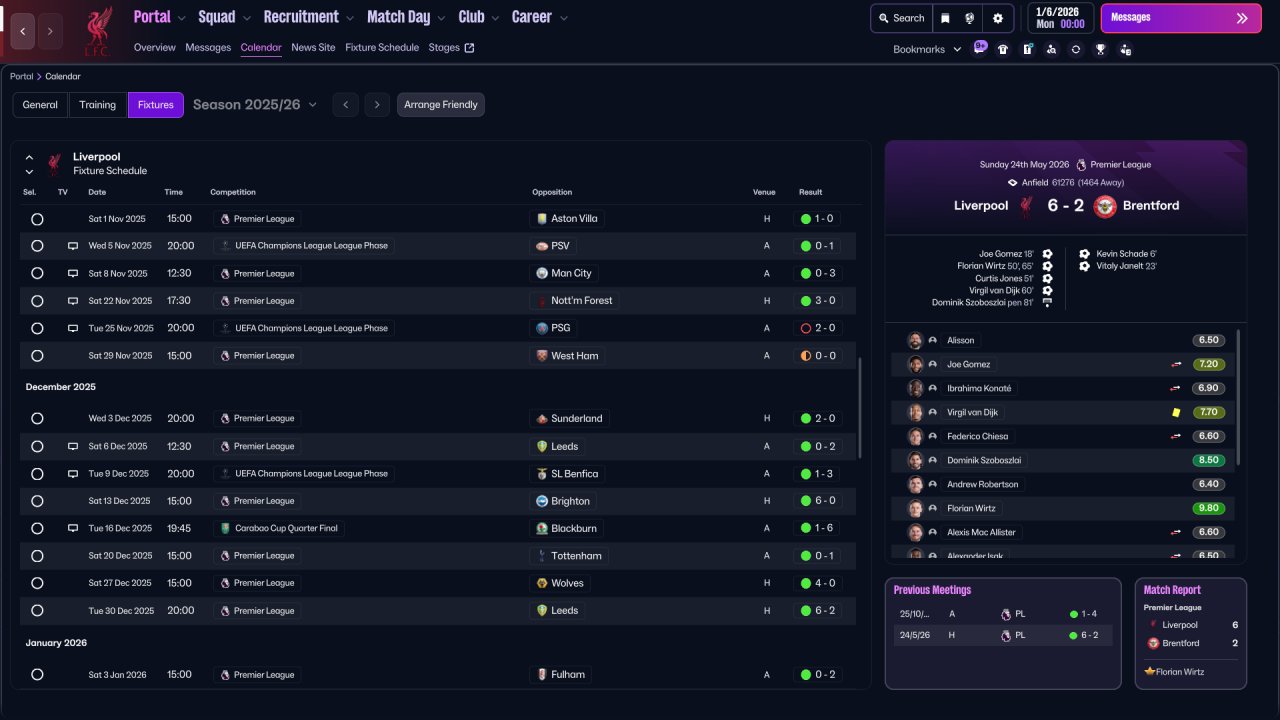Click the Liverpool club crest in the header
This screenshot has height=720, width=1280.
click(97, 31)
